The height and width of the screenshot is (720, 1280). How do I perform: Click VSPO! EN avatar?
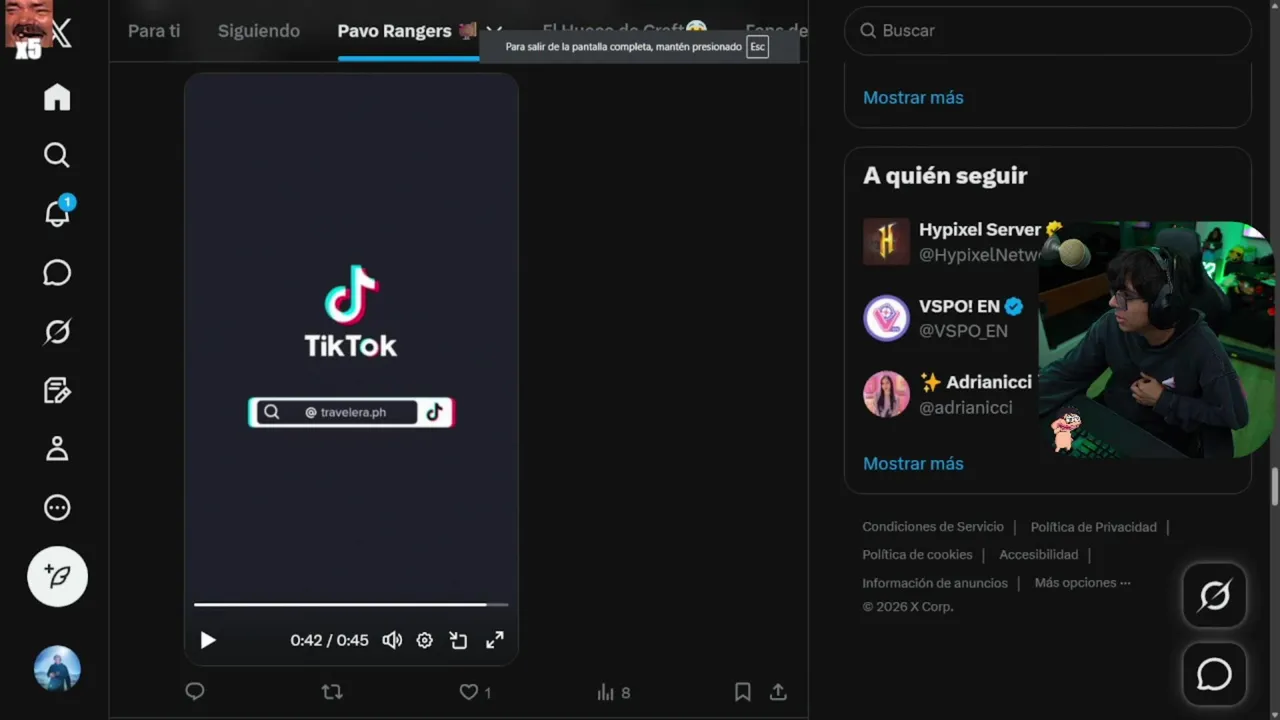pos(886,318)
